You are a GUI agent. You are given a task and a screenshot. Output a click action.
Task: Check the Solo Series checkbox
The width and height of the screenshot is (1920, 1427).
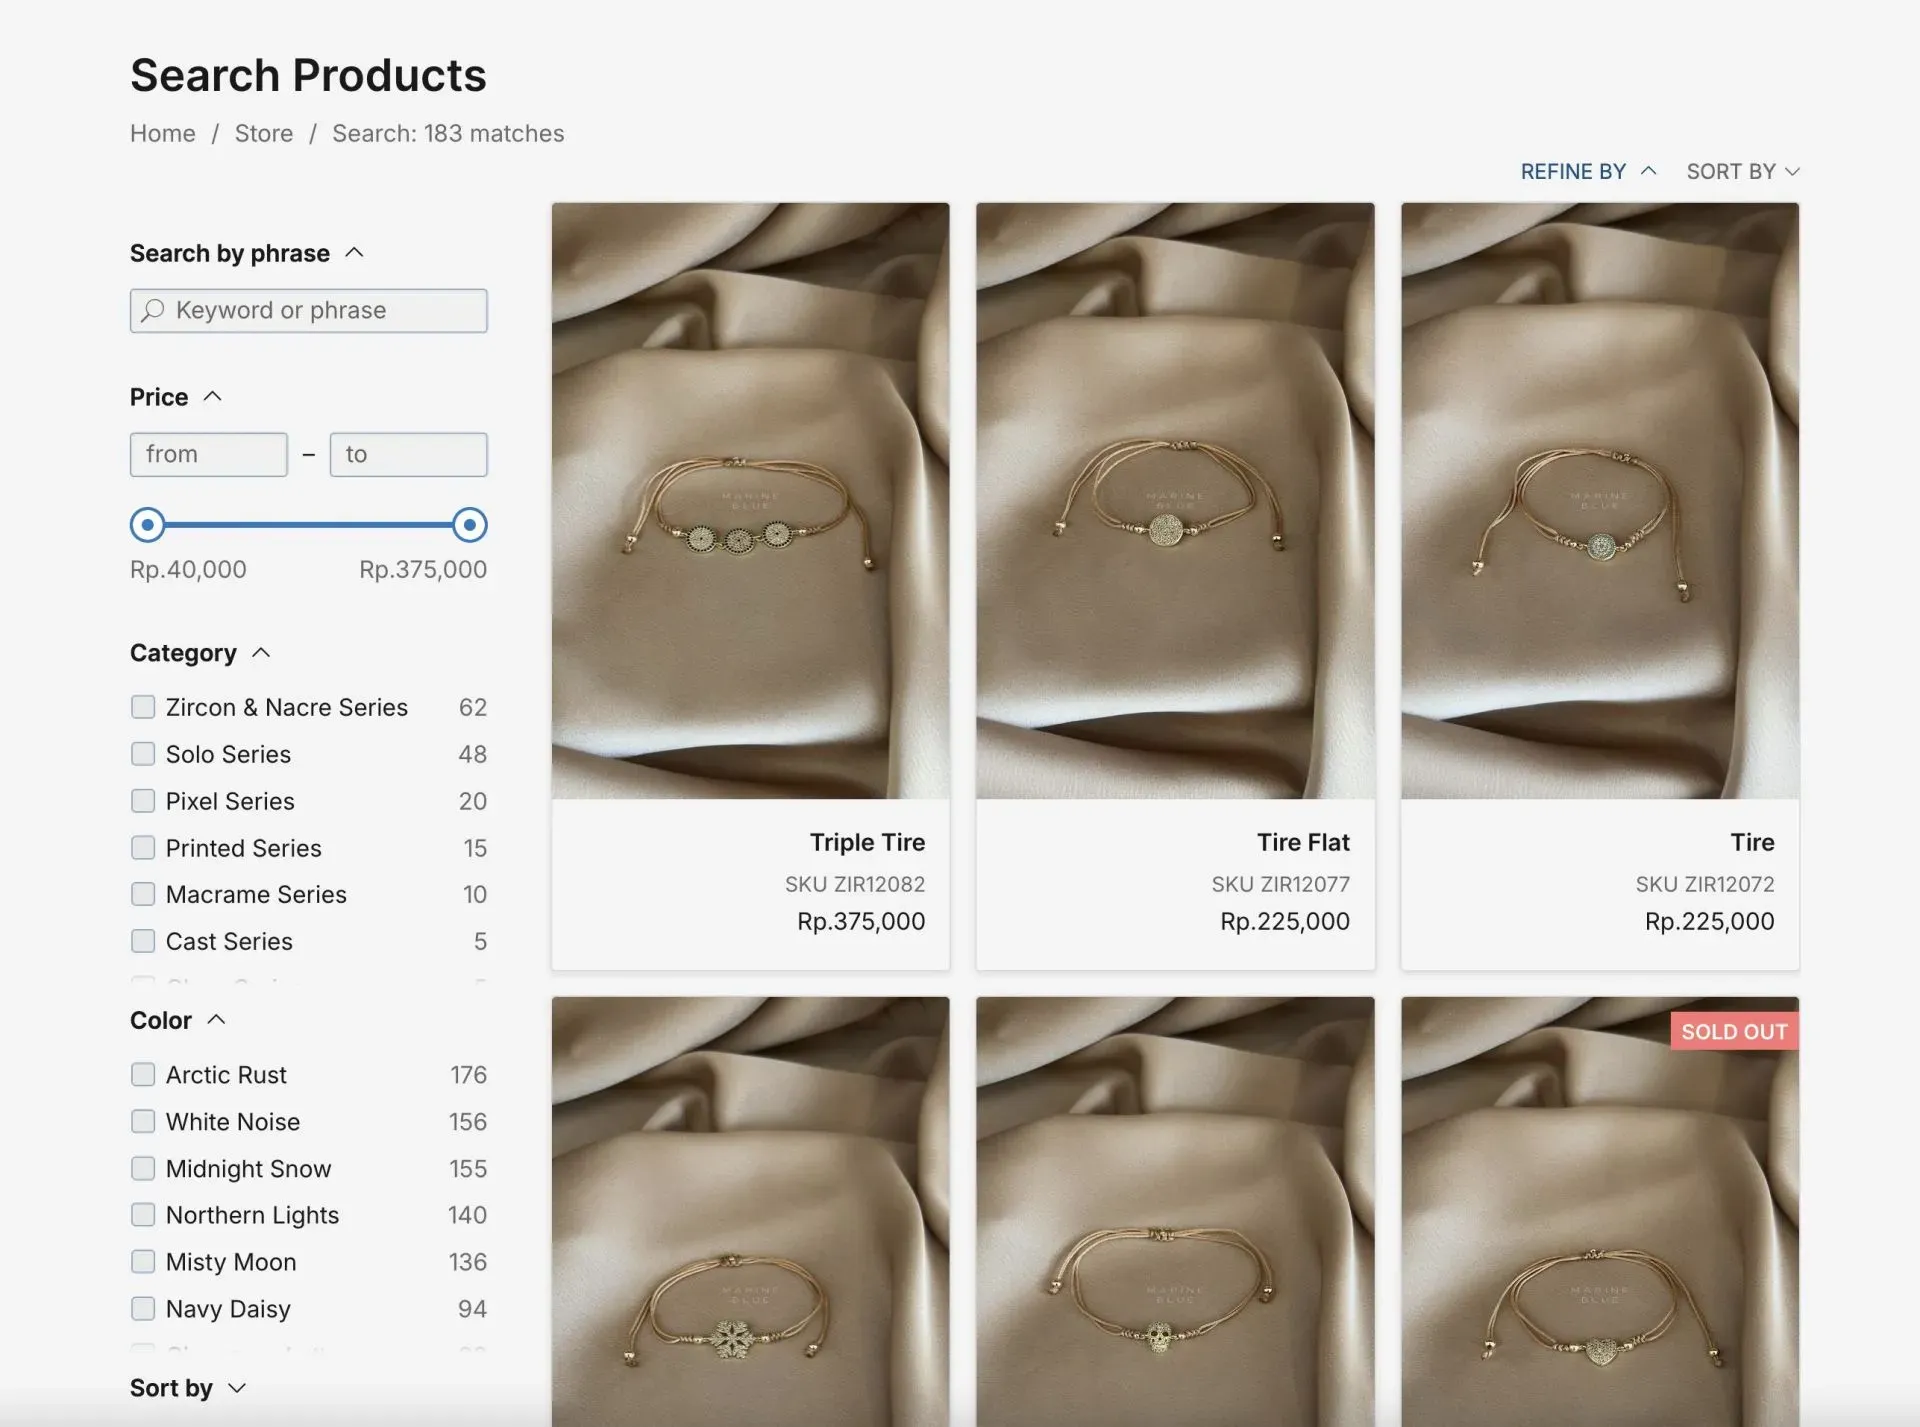(x=143, y=754)
